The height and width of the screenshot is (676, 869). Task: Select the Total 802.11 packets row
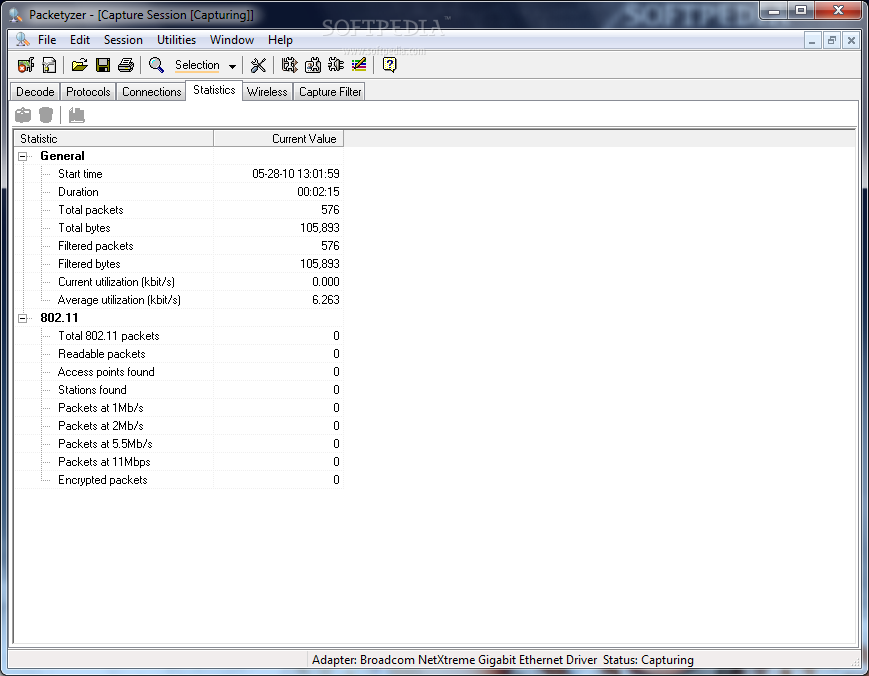(178, 336)
